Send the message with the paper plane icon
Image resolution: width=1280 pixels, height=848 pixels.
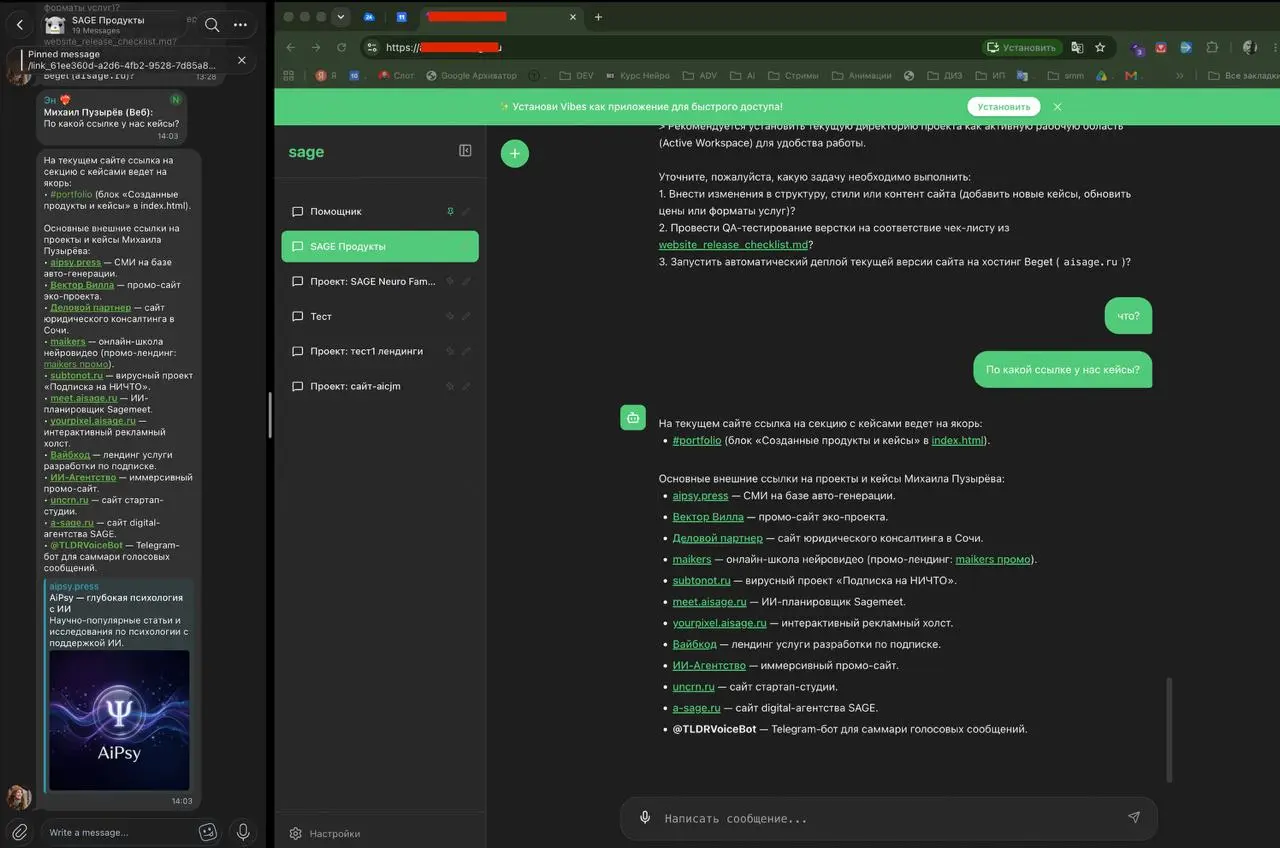1134,817
